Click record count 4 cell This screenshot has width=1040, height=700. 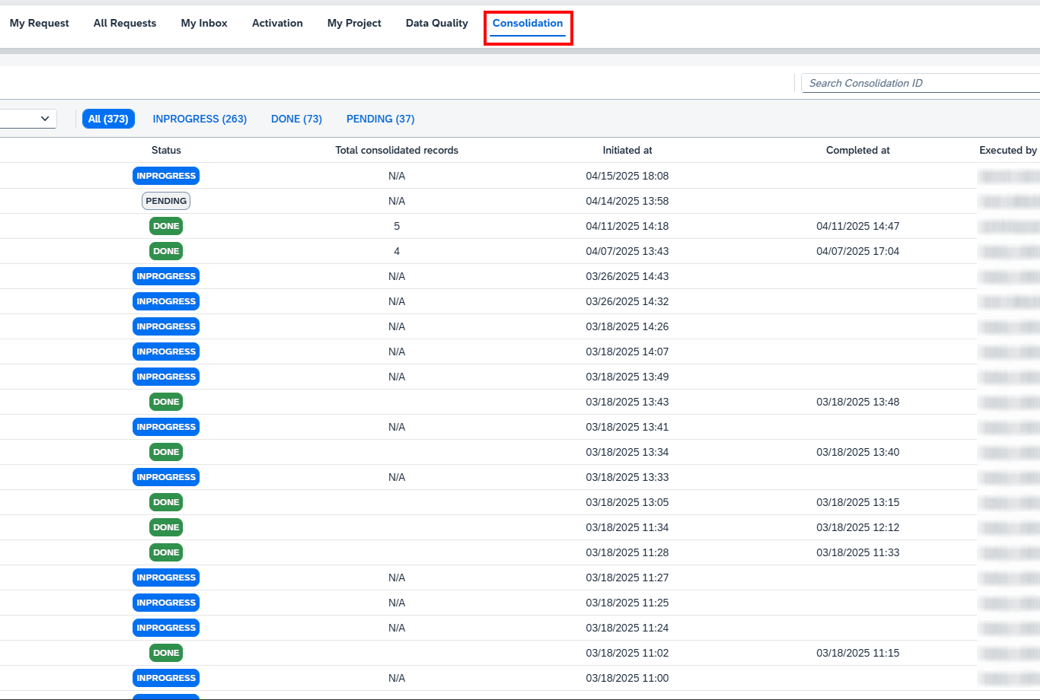click(397, 251)
